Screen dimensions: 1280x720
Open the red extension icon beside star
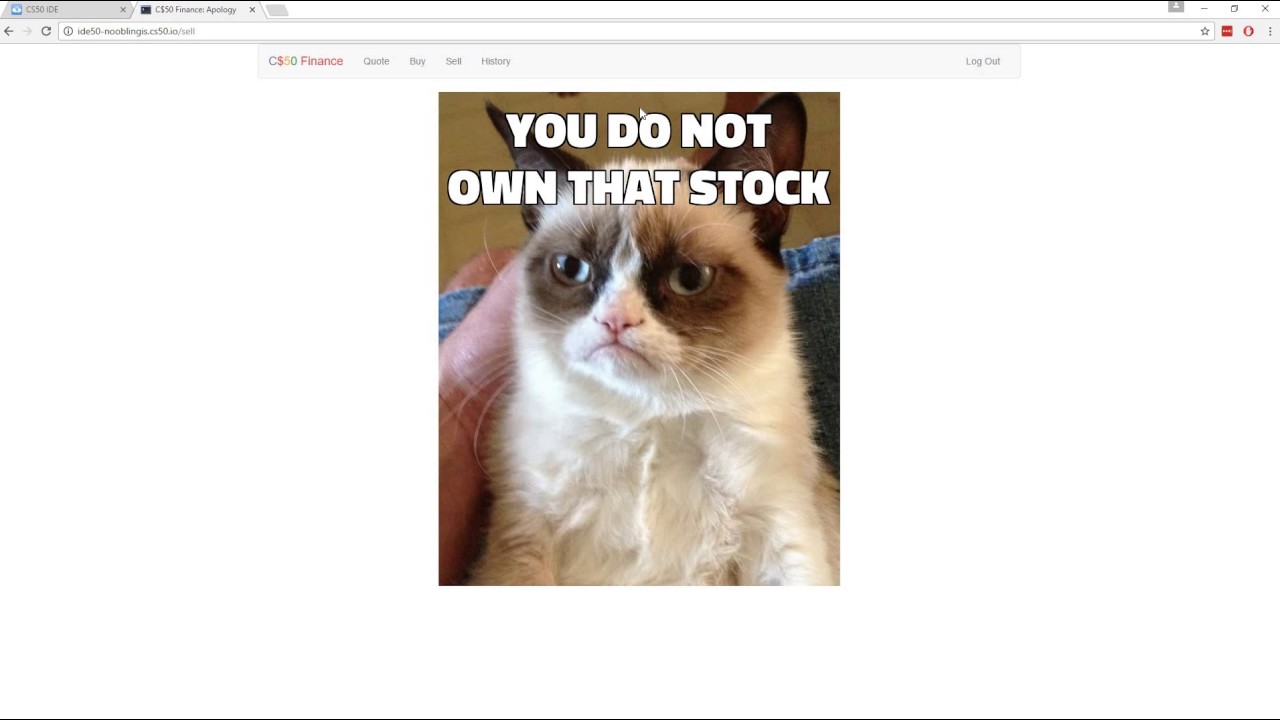pos(1227,31)
